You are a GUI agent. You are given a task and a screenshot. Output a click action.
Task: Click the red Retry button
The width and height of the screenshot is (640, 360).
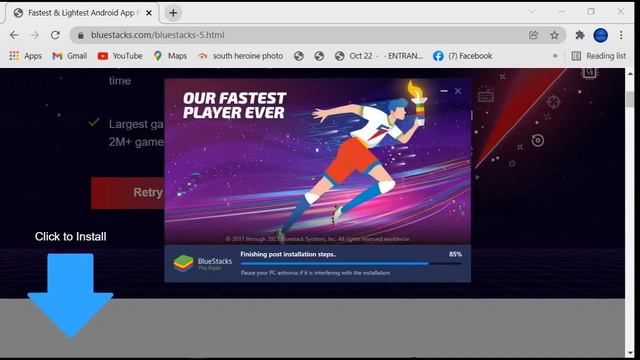[x=128, y=193]
